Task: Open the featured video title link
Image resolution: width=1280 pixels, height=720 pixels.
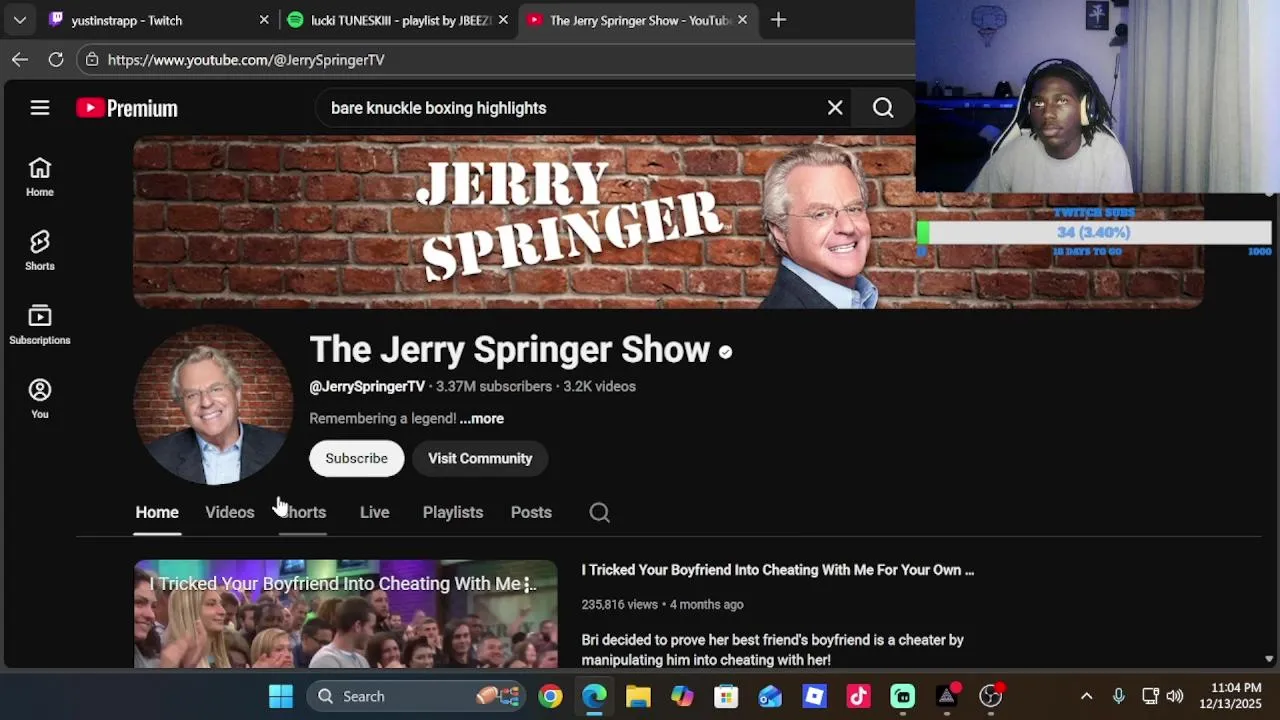Action: (778, 570)
